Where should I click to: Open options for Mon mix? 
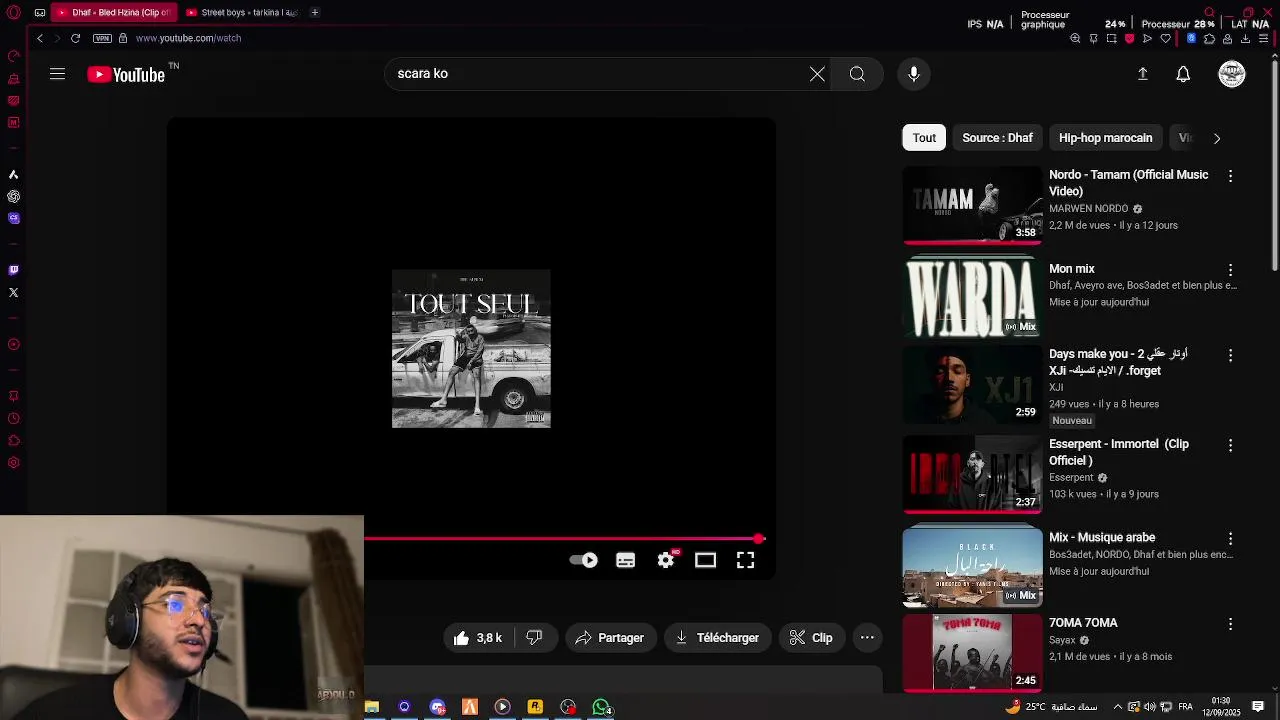[x=1231, y=270]
